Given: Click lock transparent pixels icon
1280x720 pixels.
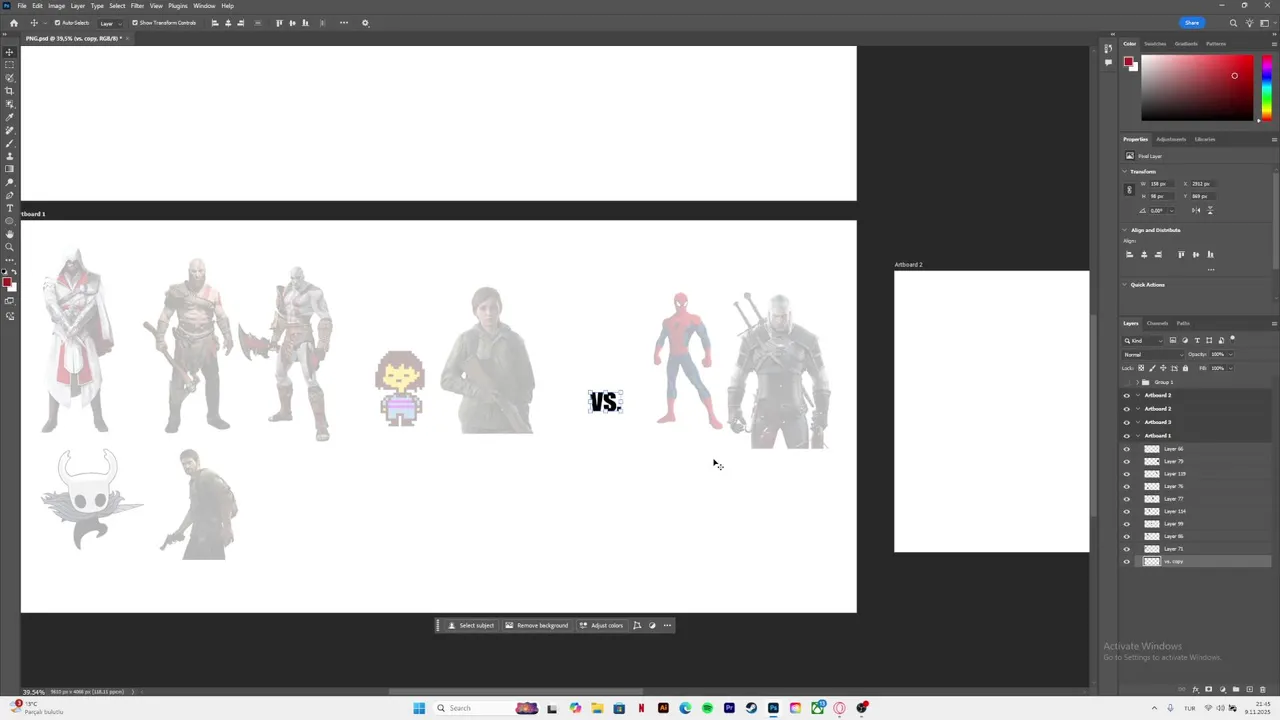Looking at the screenshot, I should coord(1141,368).
